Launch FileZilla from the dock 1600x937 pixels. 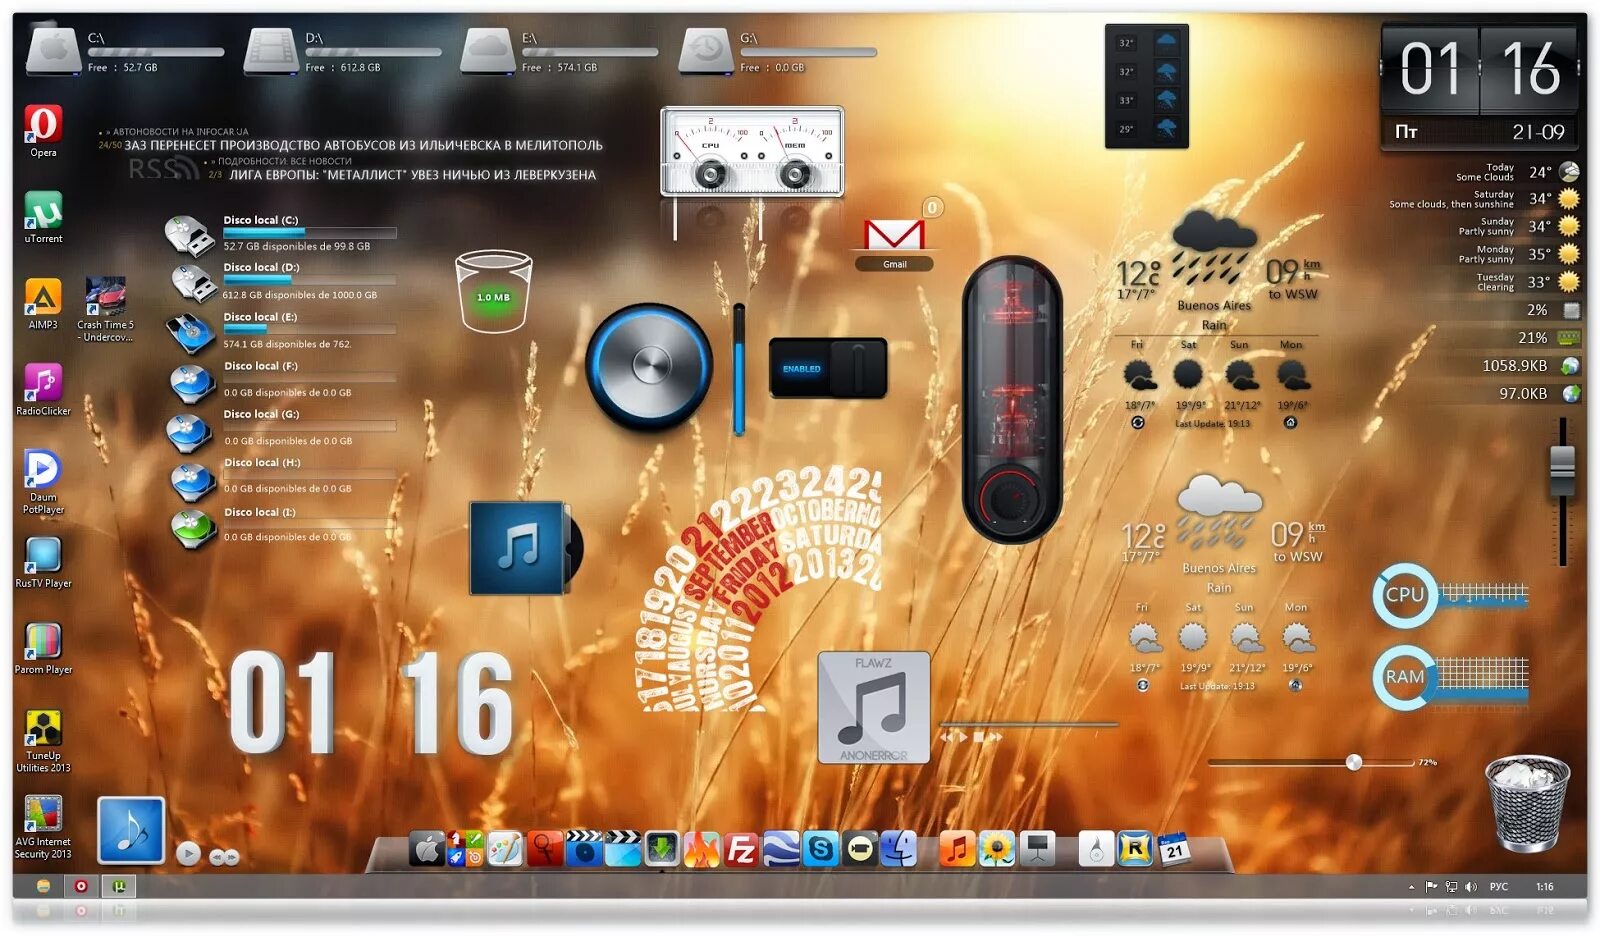(x=741, y=850)
